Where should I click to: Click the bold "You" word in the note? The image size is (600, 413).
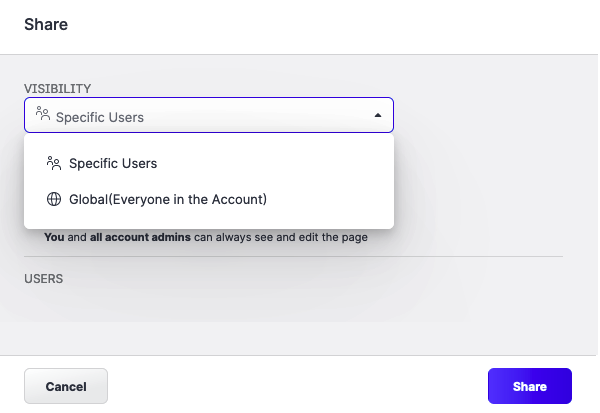54,238
